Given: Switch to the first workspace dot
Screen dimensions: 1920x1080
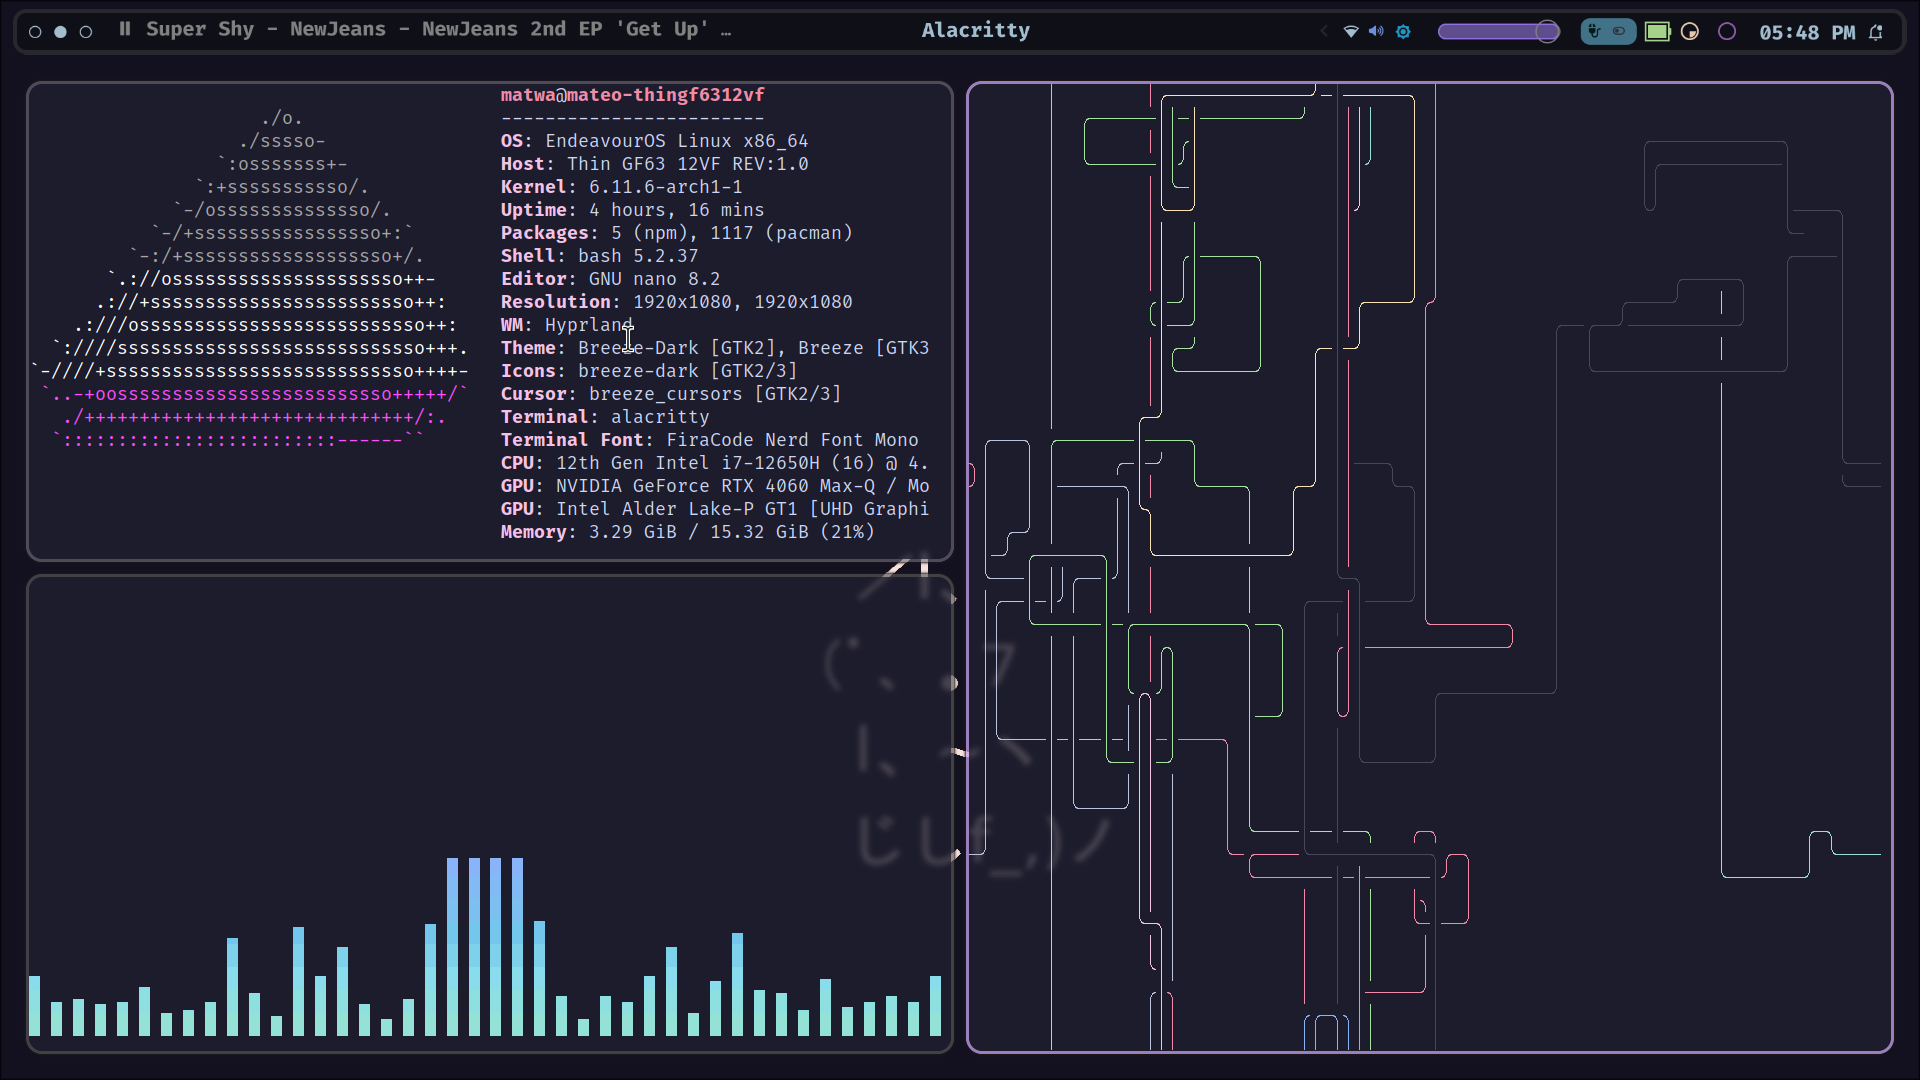Looking at the screenshot, I should coord(36,32).
